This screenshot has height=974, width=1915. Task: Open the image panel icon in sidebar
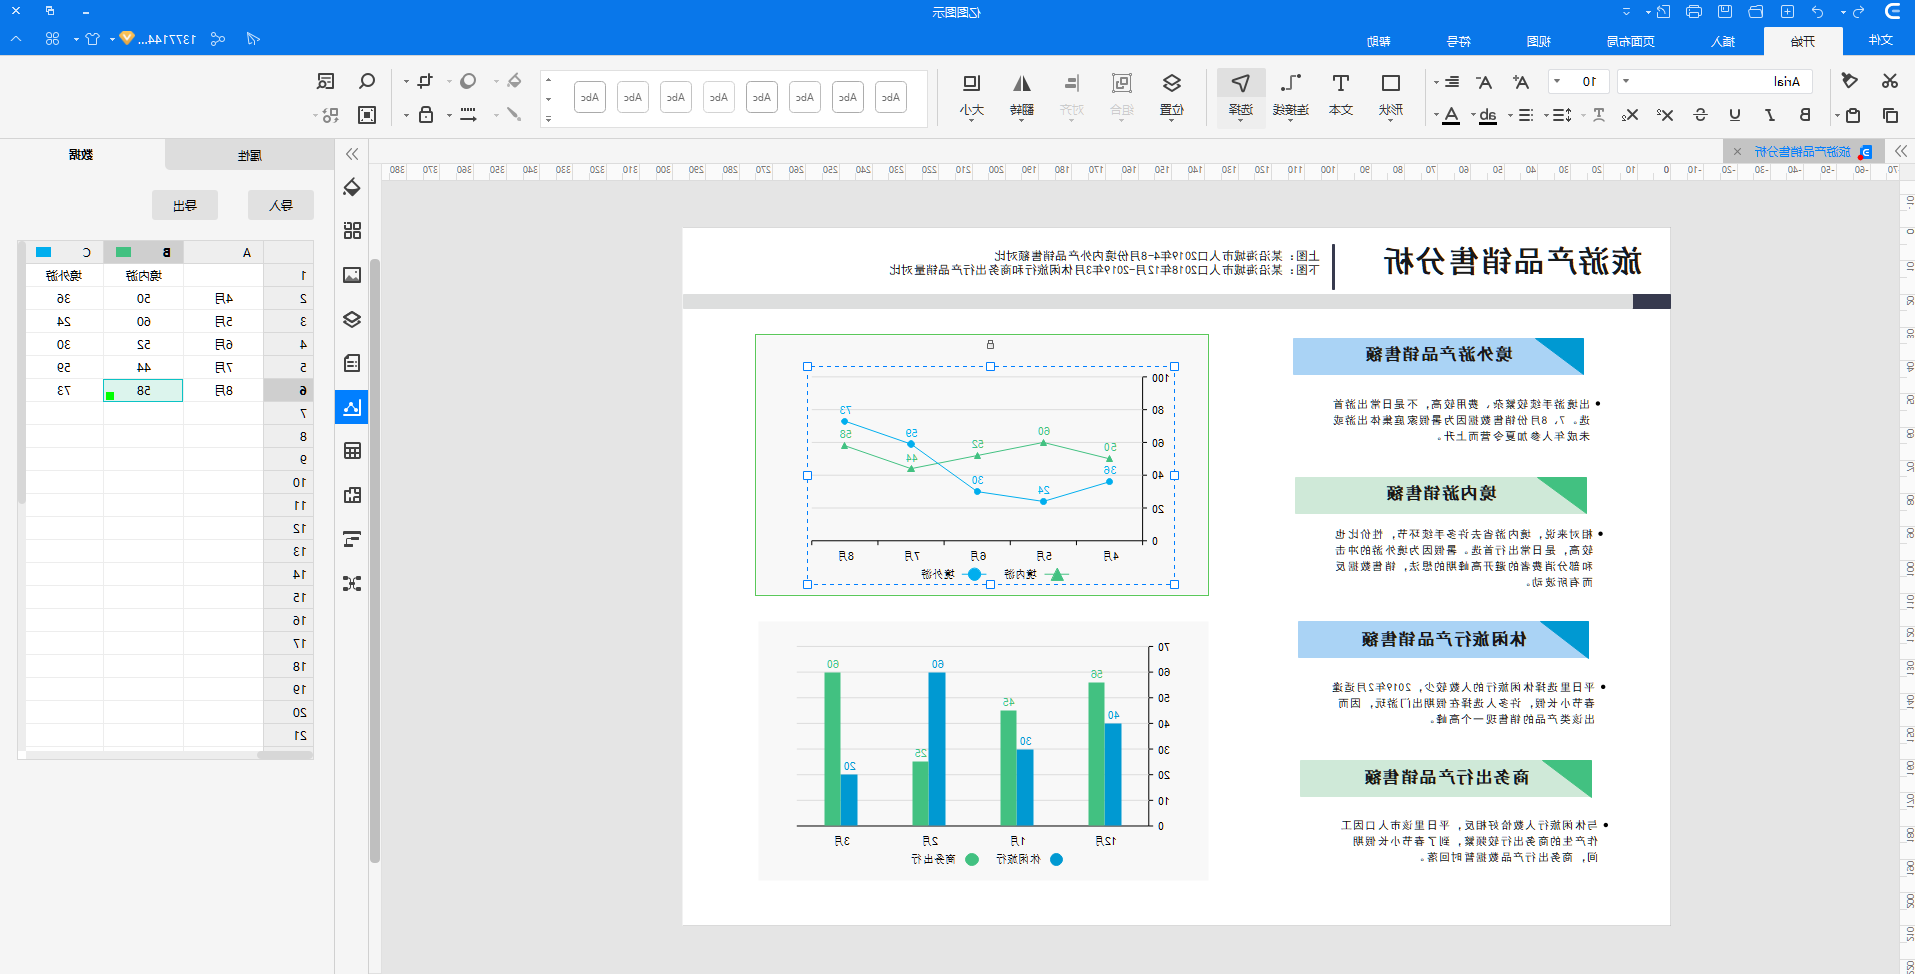[x=352, y=275]
